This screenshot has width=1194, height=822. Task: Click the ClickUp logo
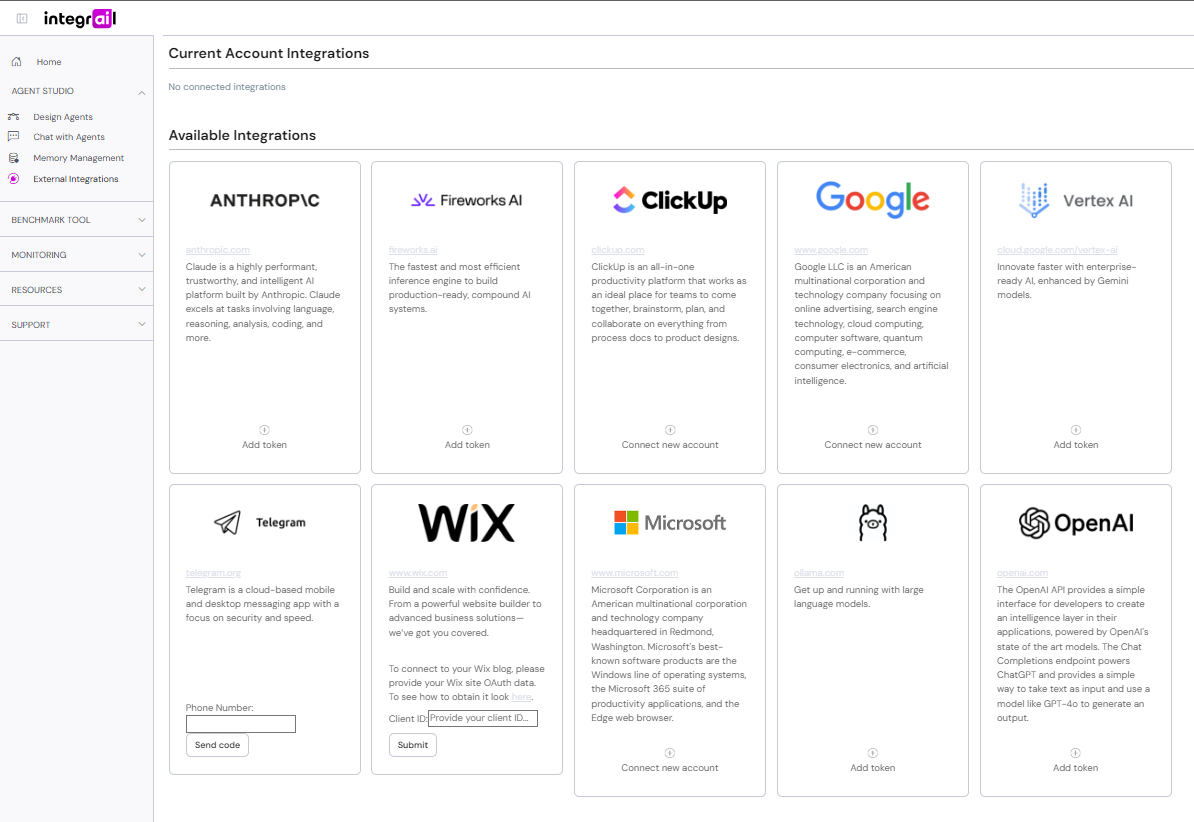(x=670, y=200)
